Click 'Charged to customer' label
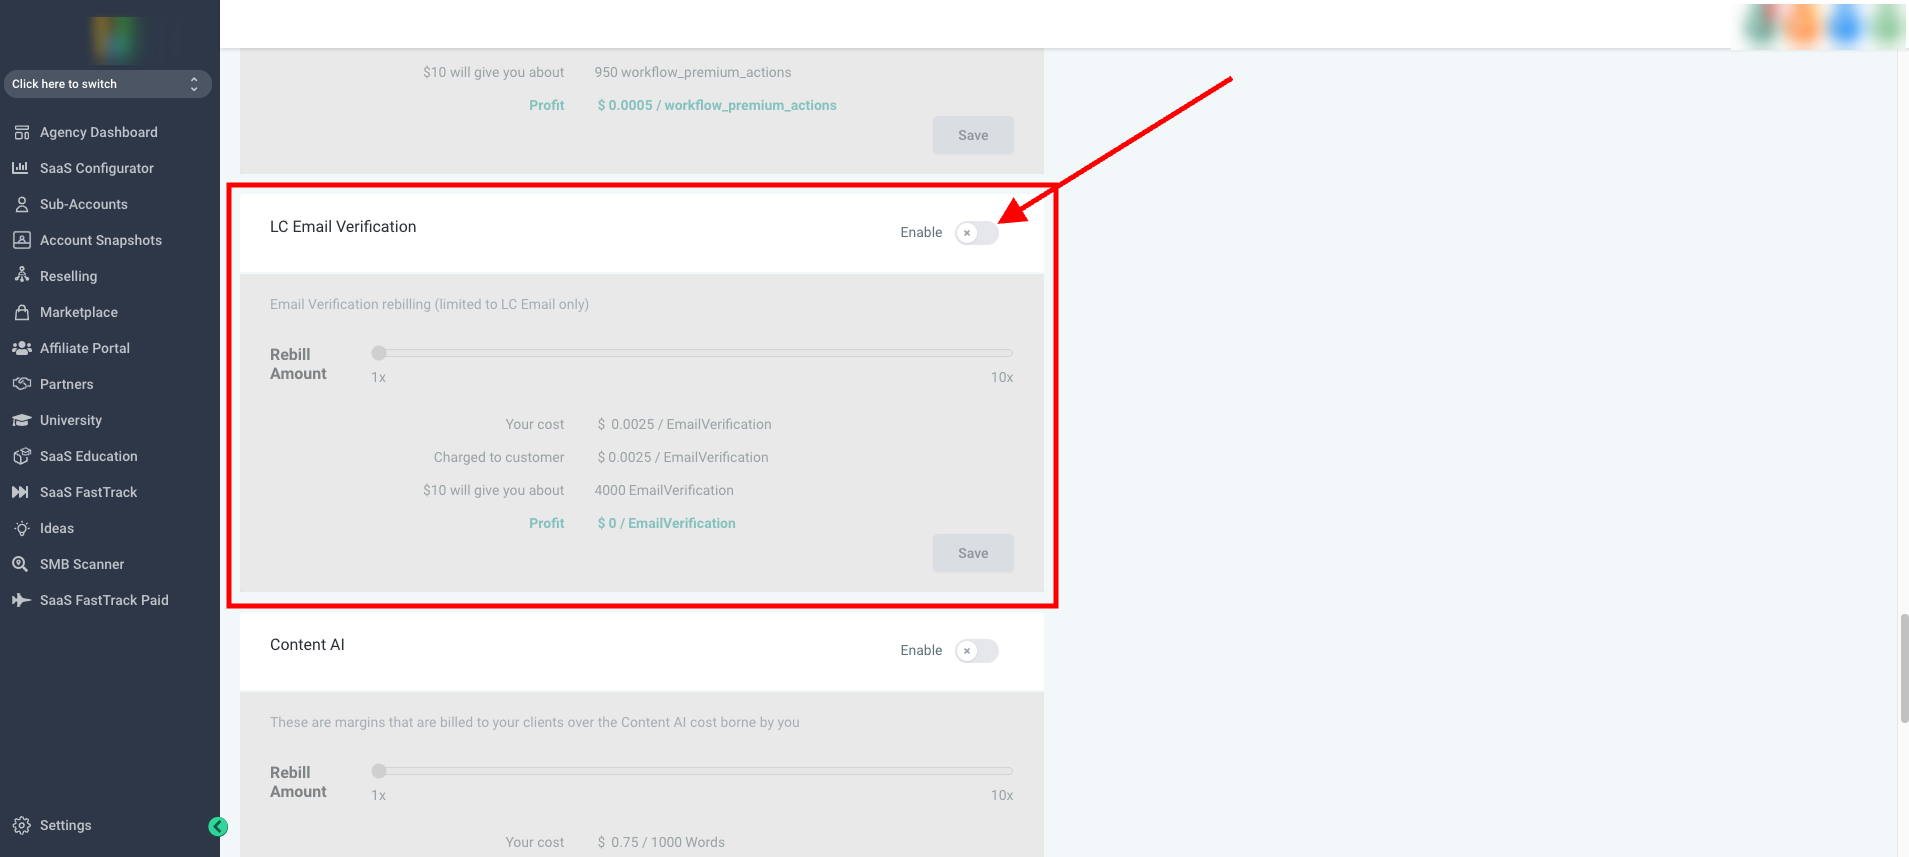This screenshot has width=1909, height=857. coord(499,457)
